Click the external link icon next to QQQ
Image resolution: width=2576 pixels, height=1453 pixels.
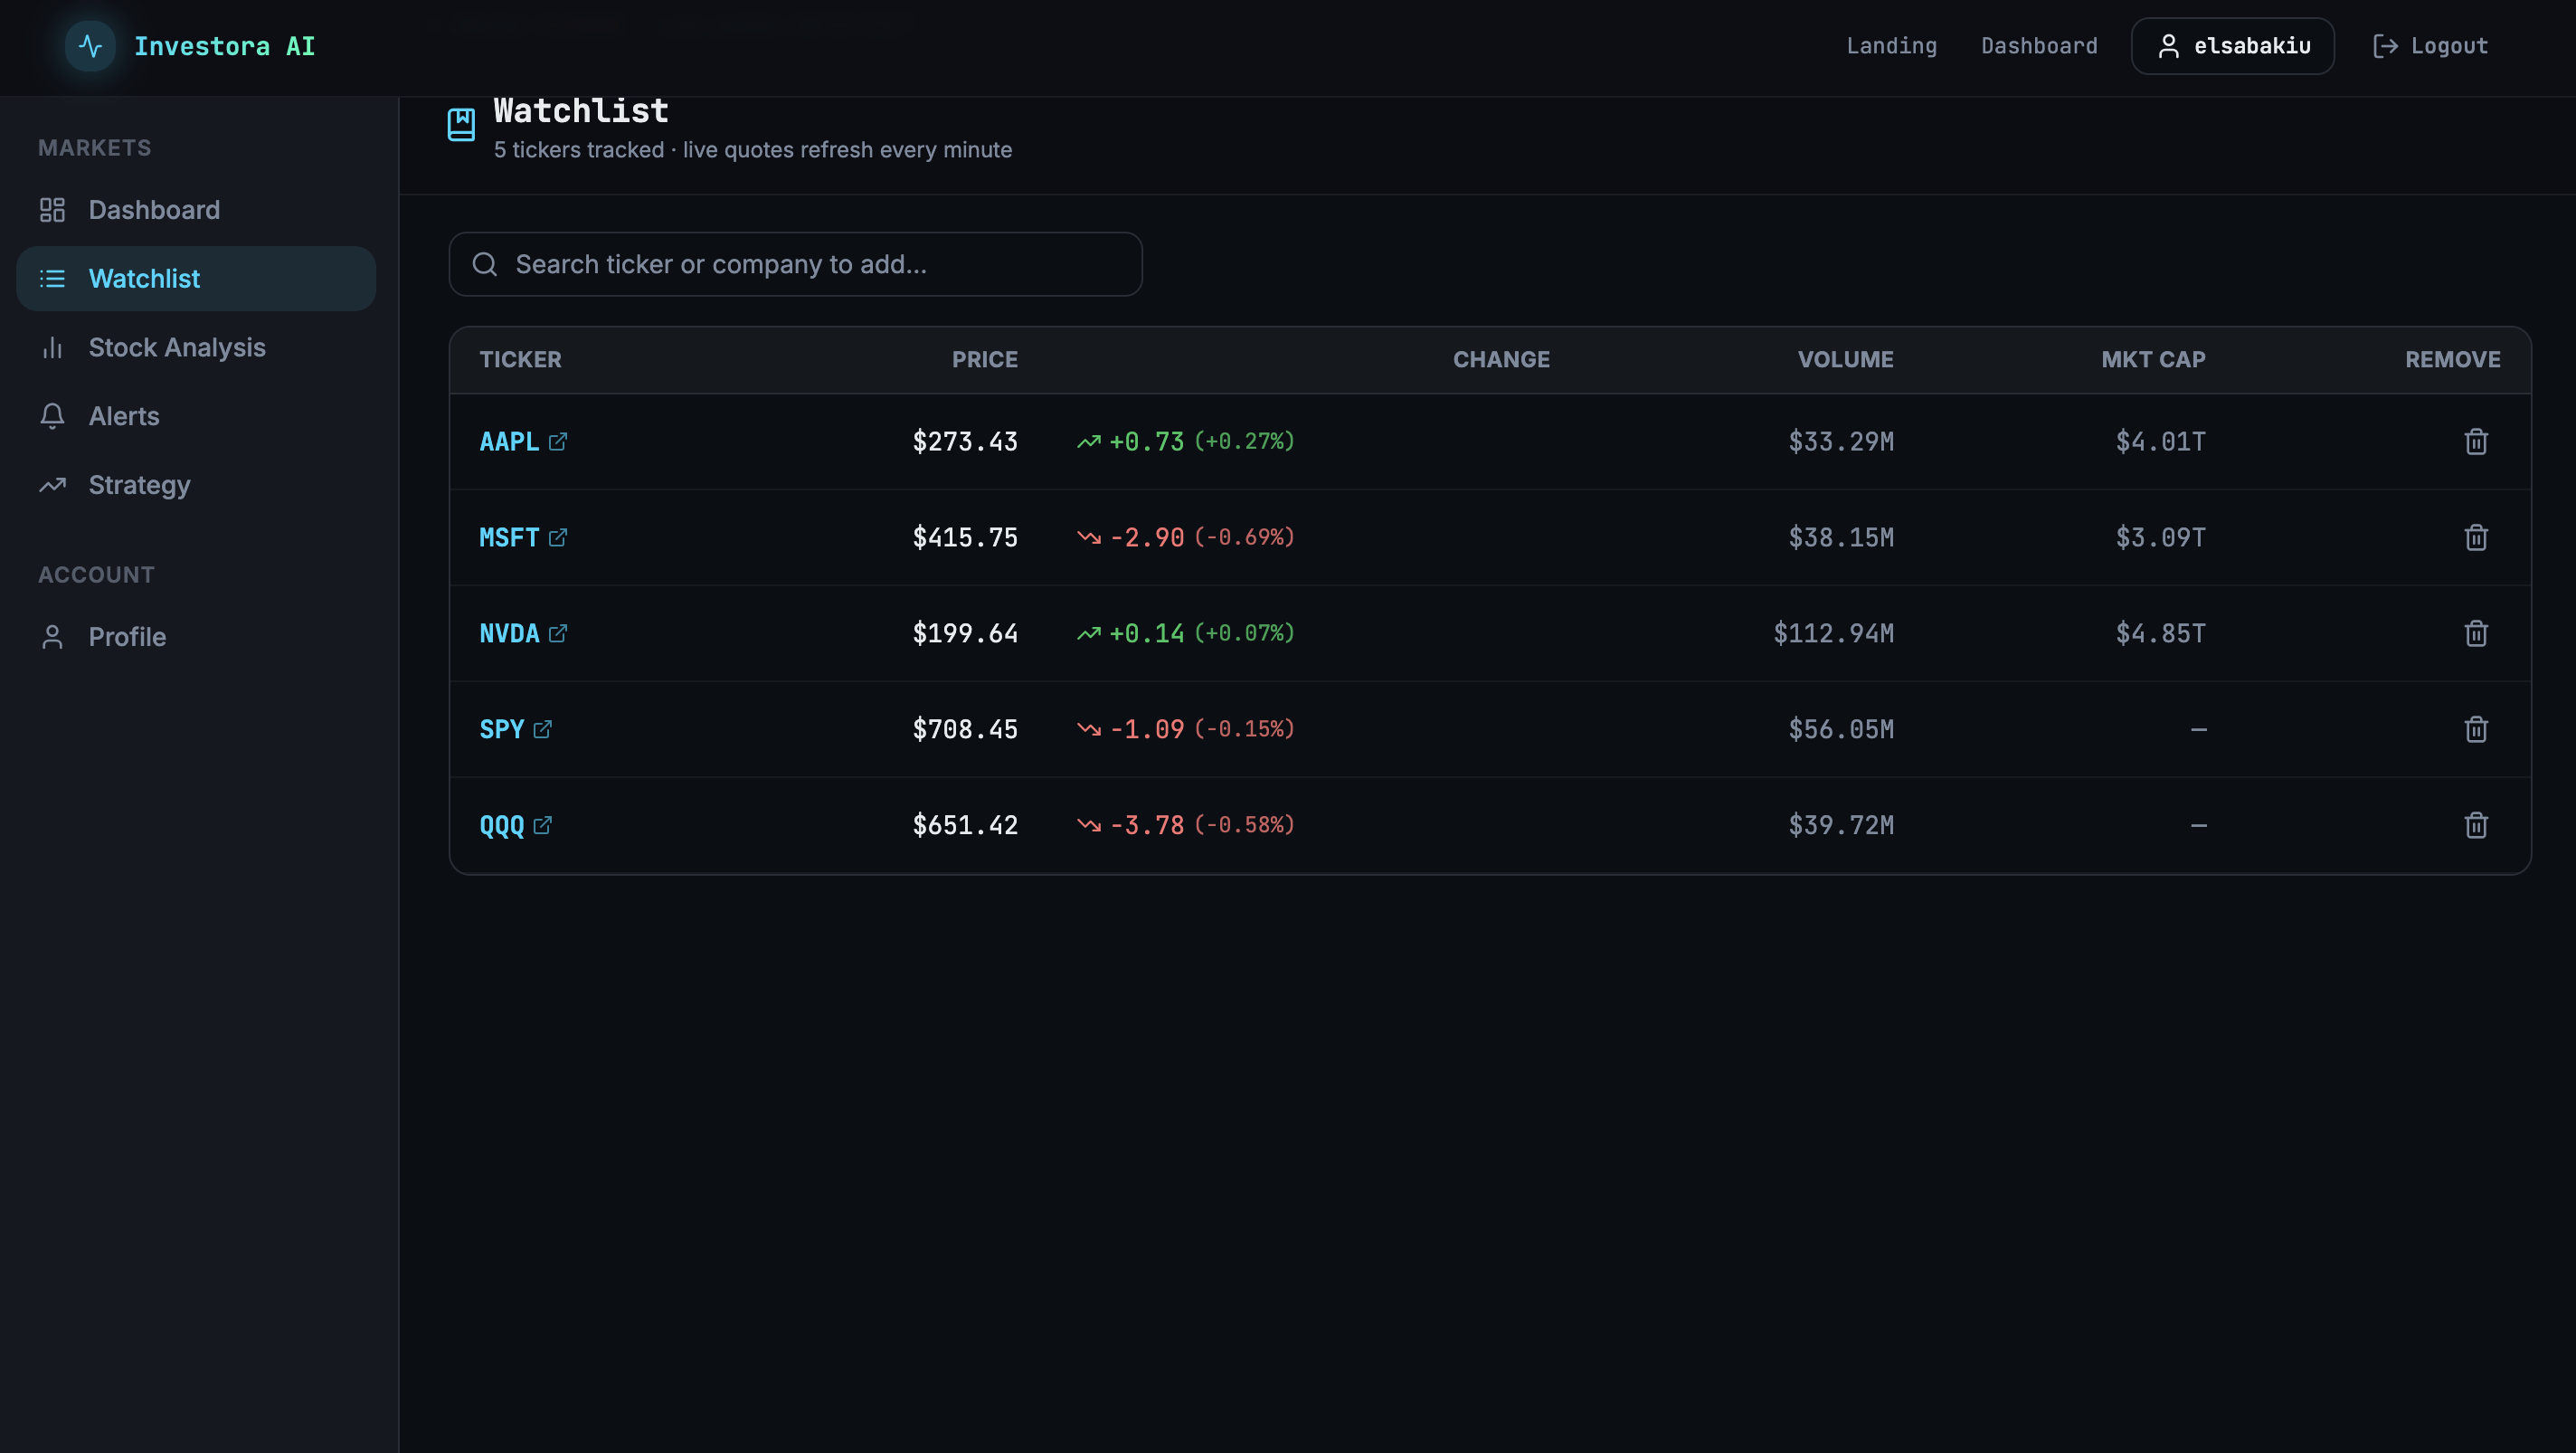click(543, 826)
